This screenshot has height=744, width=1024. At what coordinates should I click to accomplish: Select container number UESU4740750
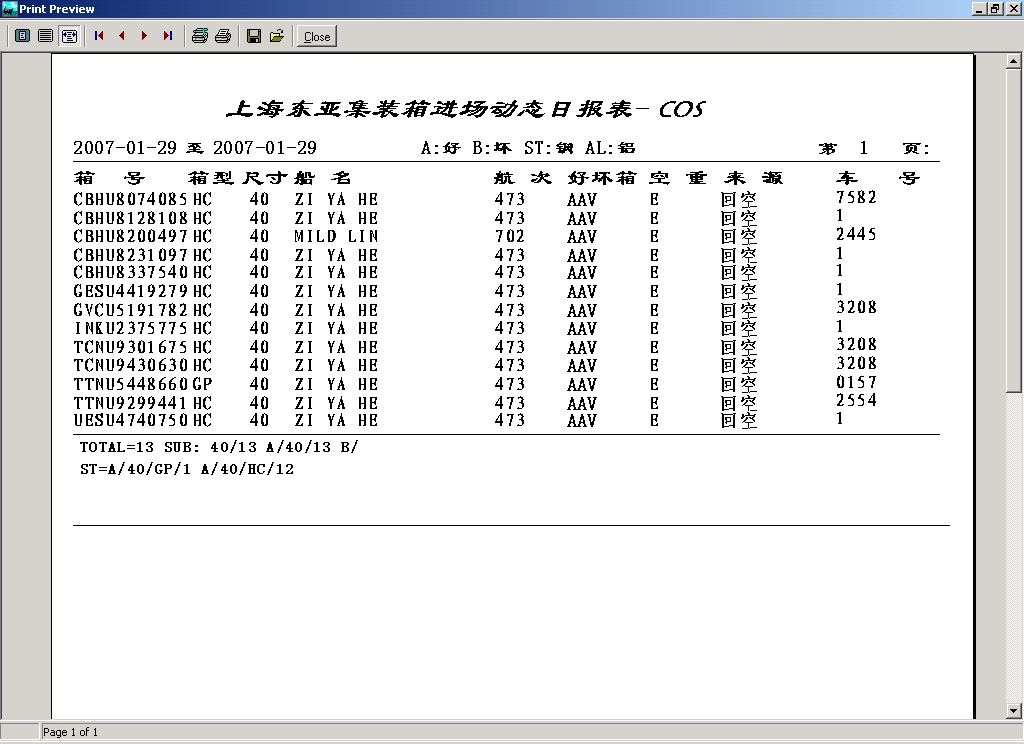131,419
